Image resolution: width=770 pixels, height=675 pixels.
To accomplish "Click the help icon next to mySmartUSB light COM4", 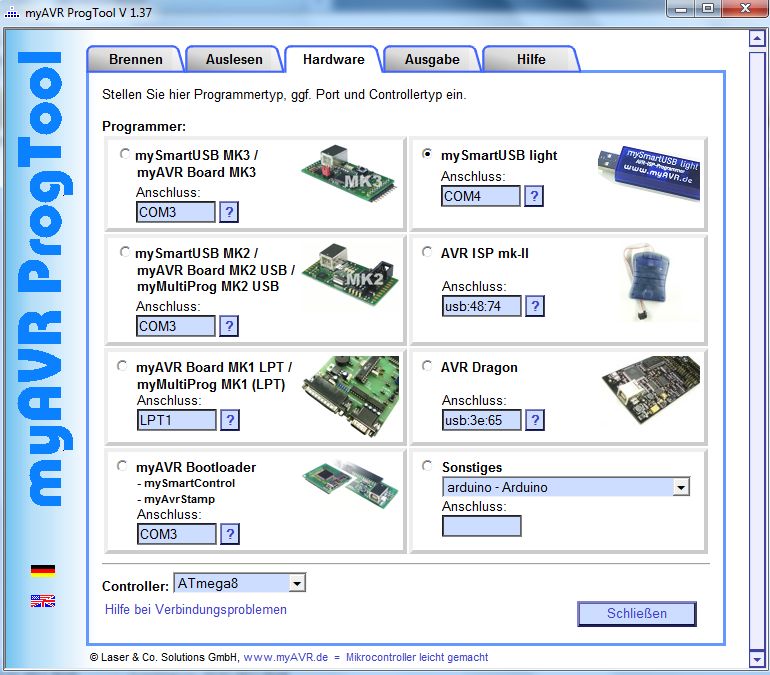I will [x=534, y=196].
